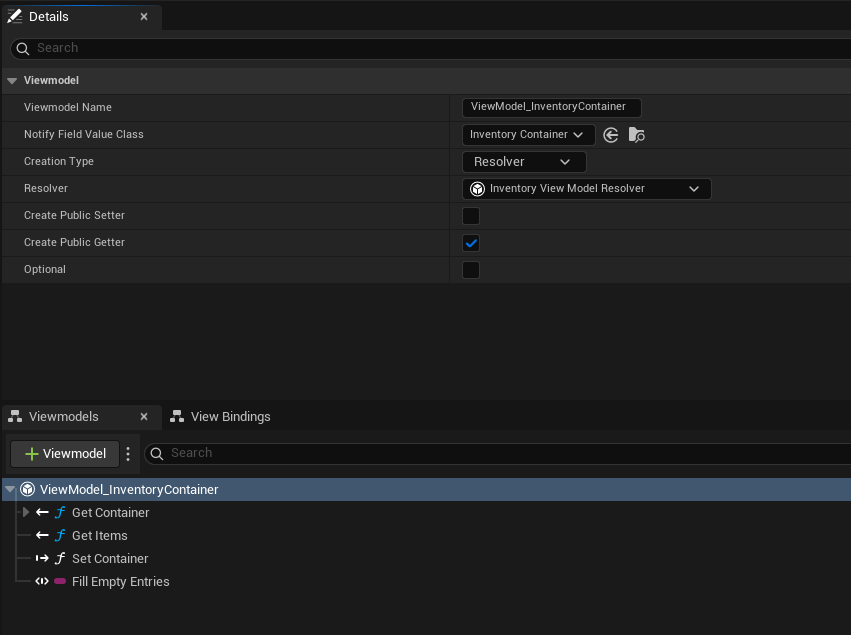The height and width of the screenshot is (635, 851).
Task: Expand the Get Container disclosure arrow
Action: (x=25, y=512)
